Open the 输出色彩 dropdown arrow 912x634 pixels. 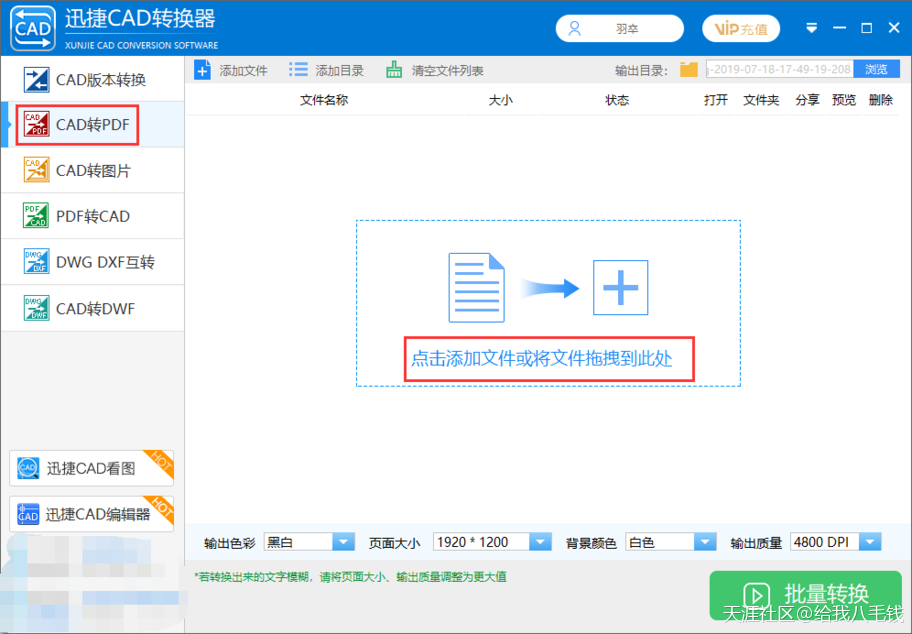coord(343,542)
